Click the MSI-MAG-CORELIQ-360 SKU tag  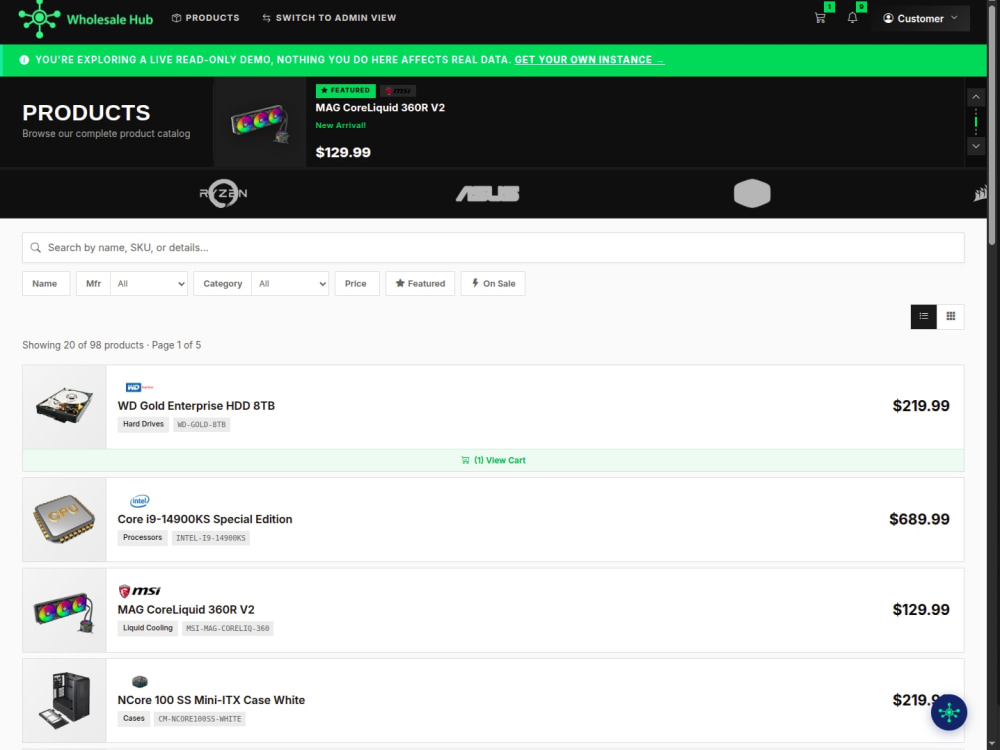point(228,629)
